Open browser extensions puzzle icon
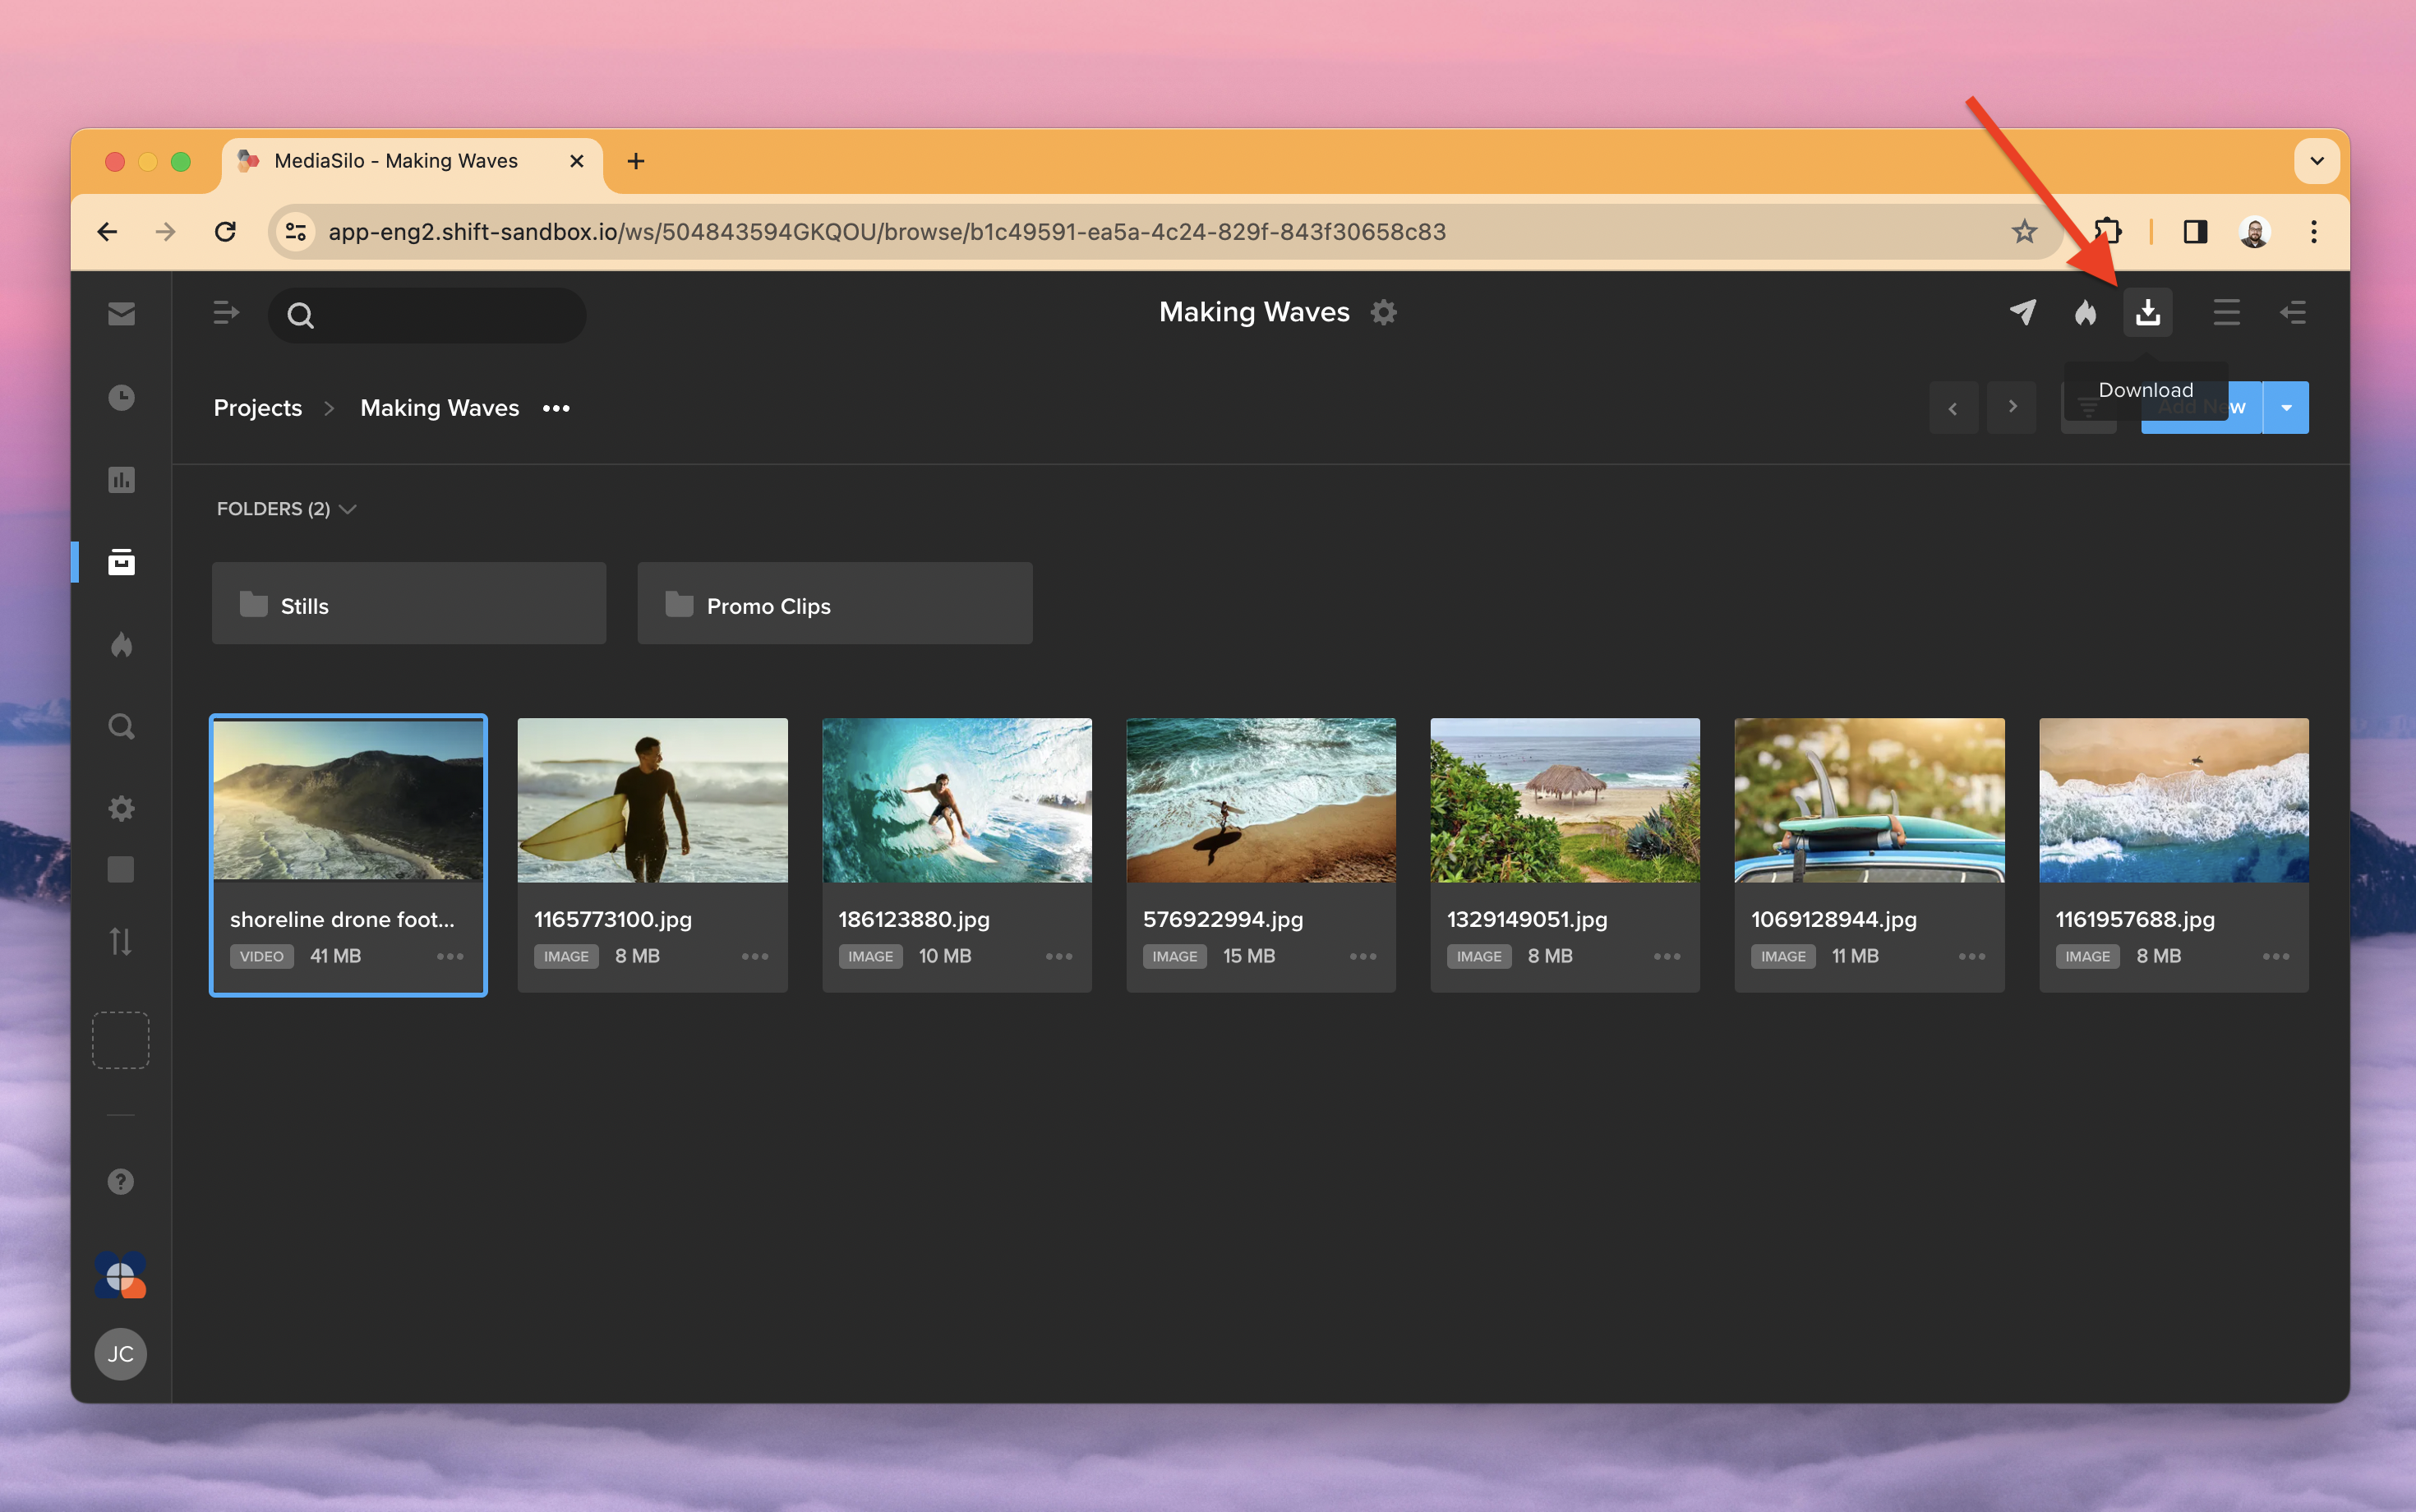 (x=2107, y=232)
